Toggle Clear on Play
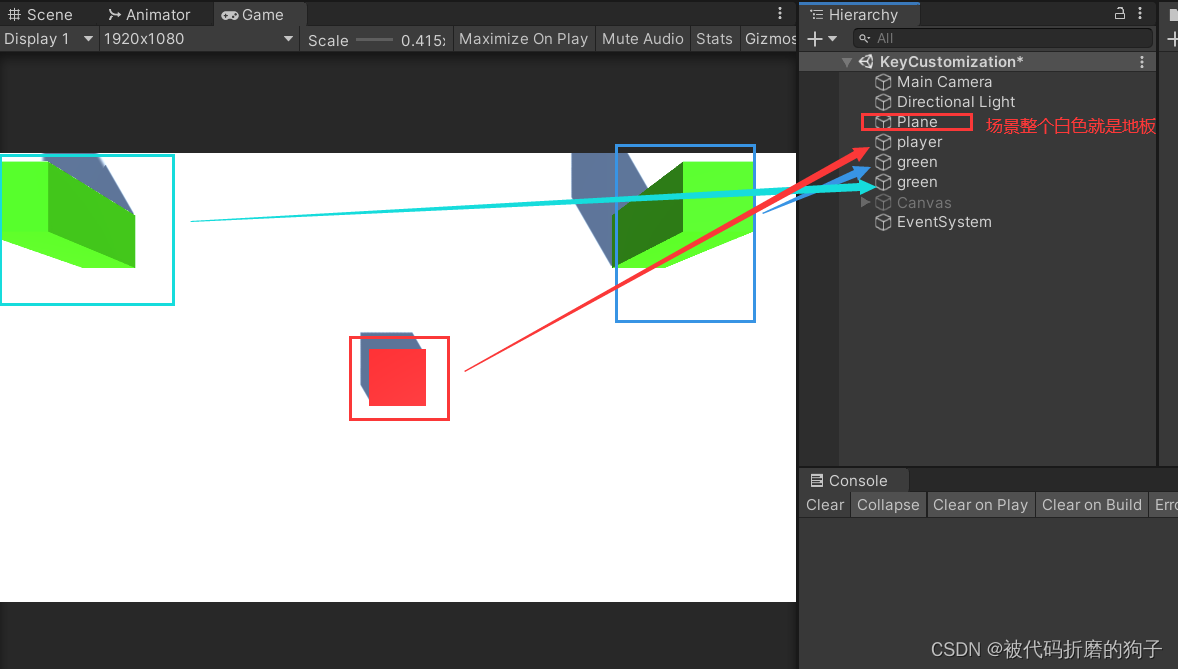The height and width of the screenshot is (669, 1178). point(980,504)
